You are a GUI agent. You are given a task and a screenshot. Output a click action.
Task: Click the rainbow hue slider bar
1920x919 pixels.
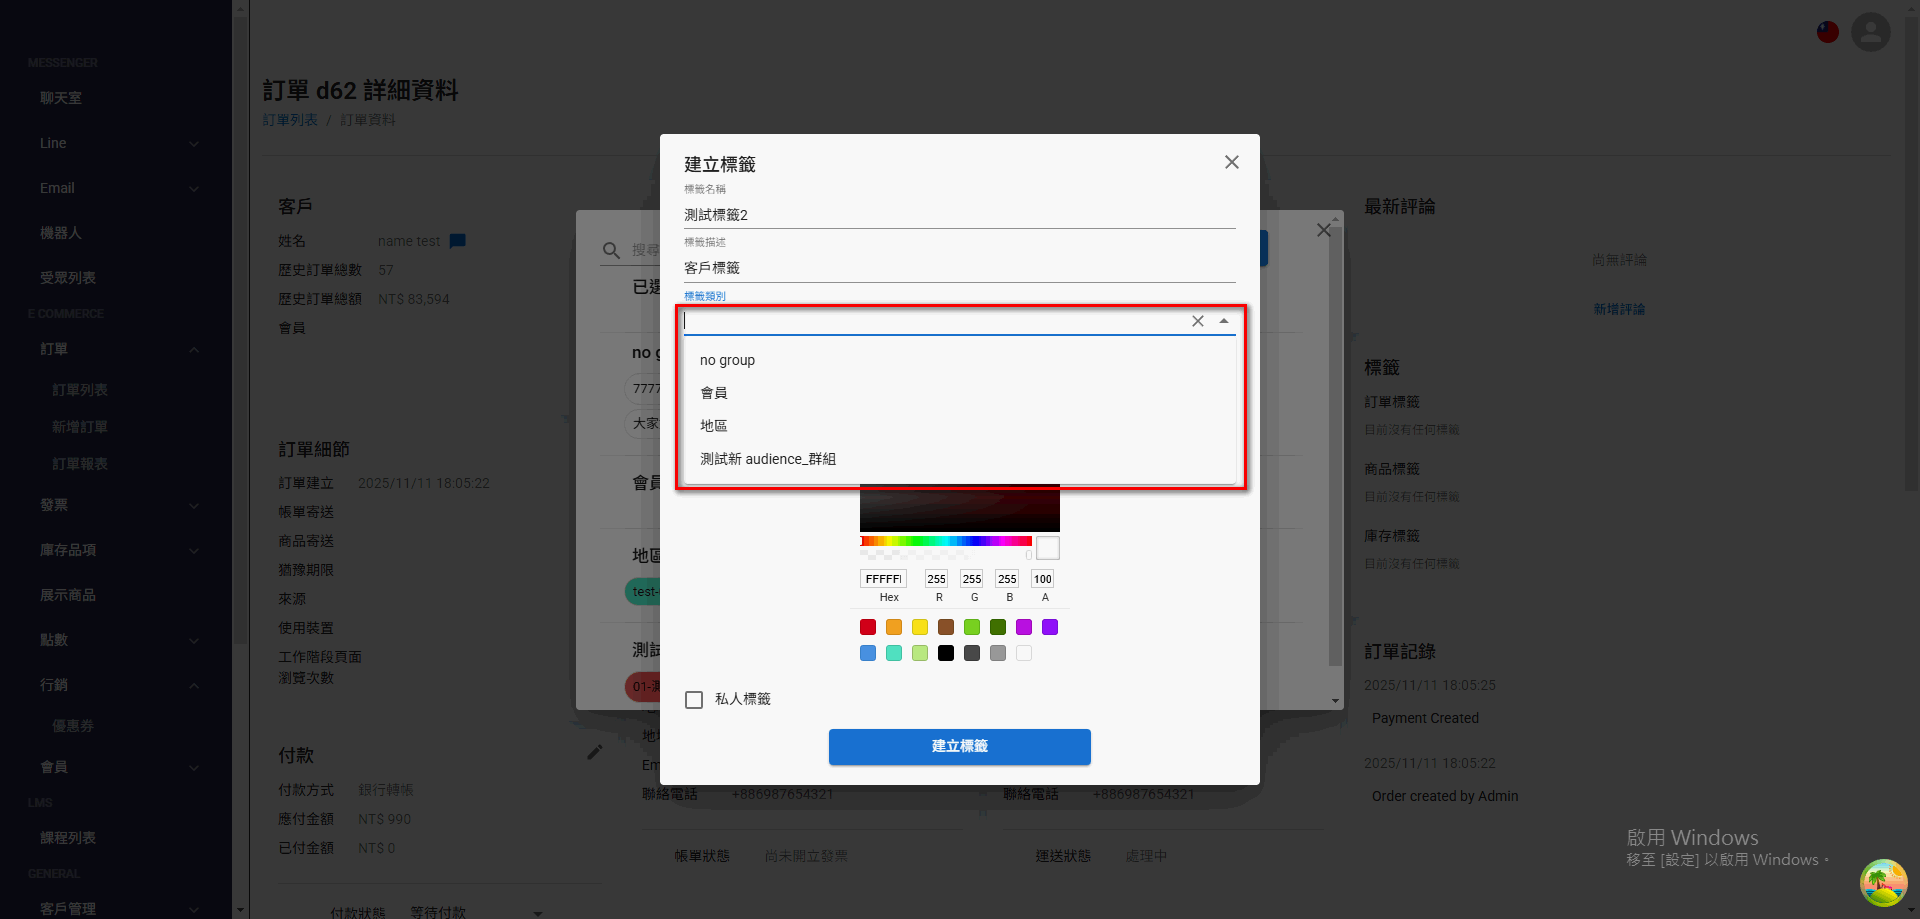(x=946, y=541)
